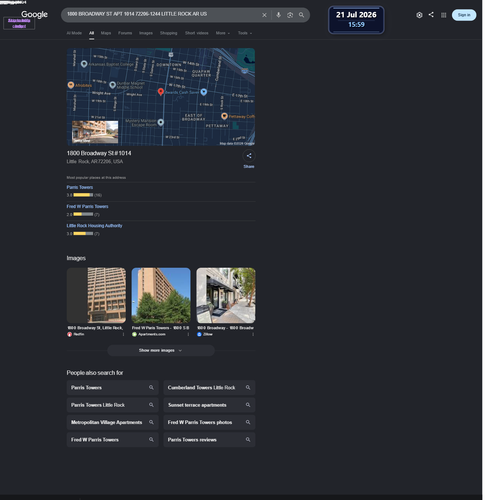Click the Sign in button

464,15
